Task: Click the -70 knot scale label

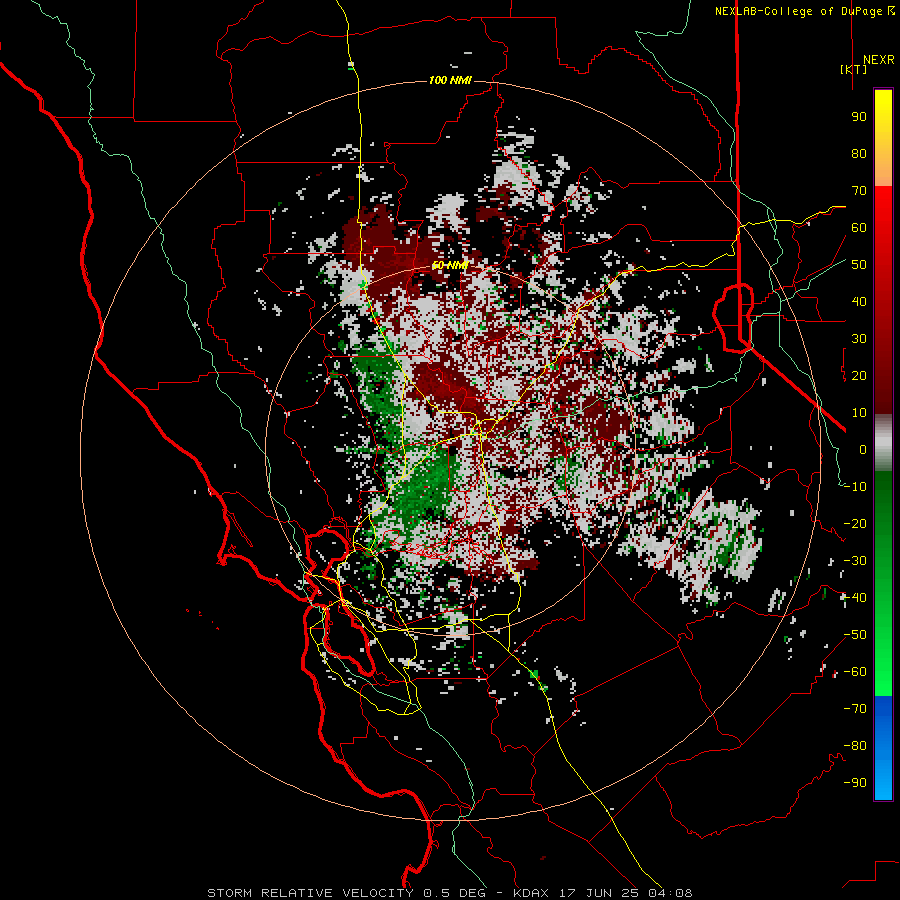Action: [x=855, y=709]
